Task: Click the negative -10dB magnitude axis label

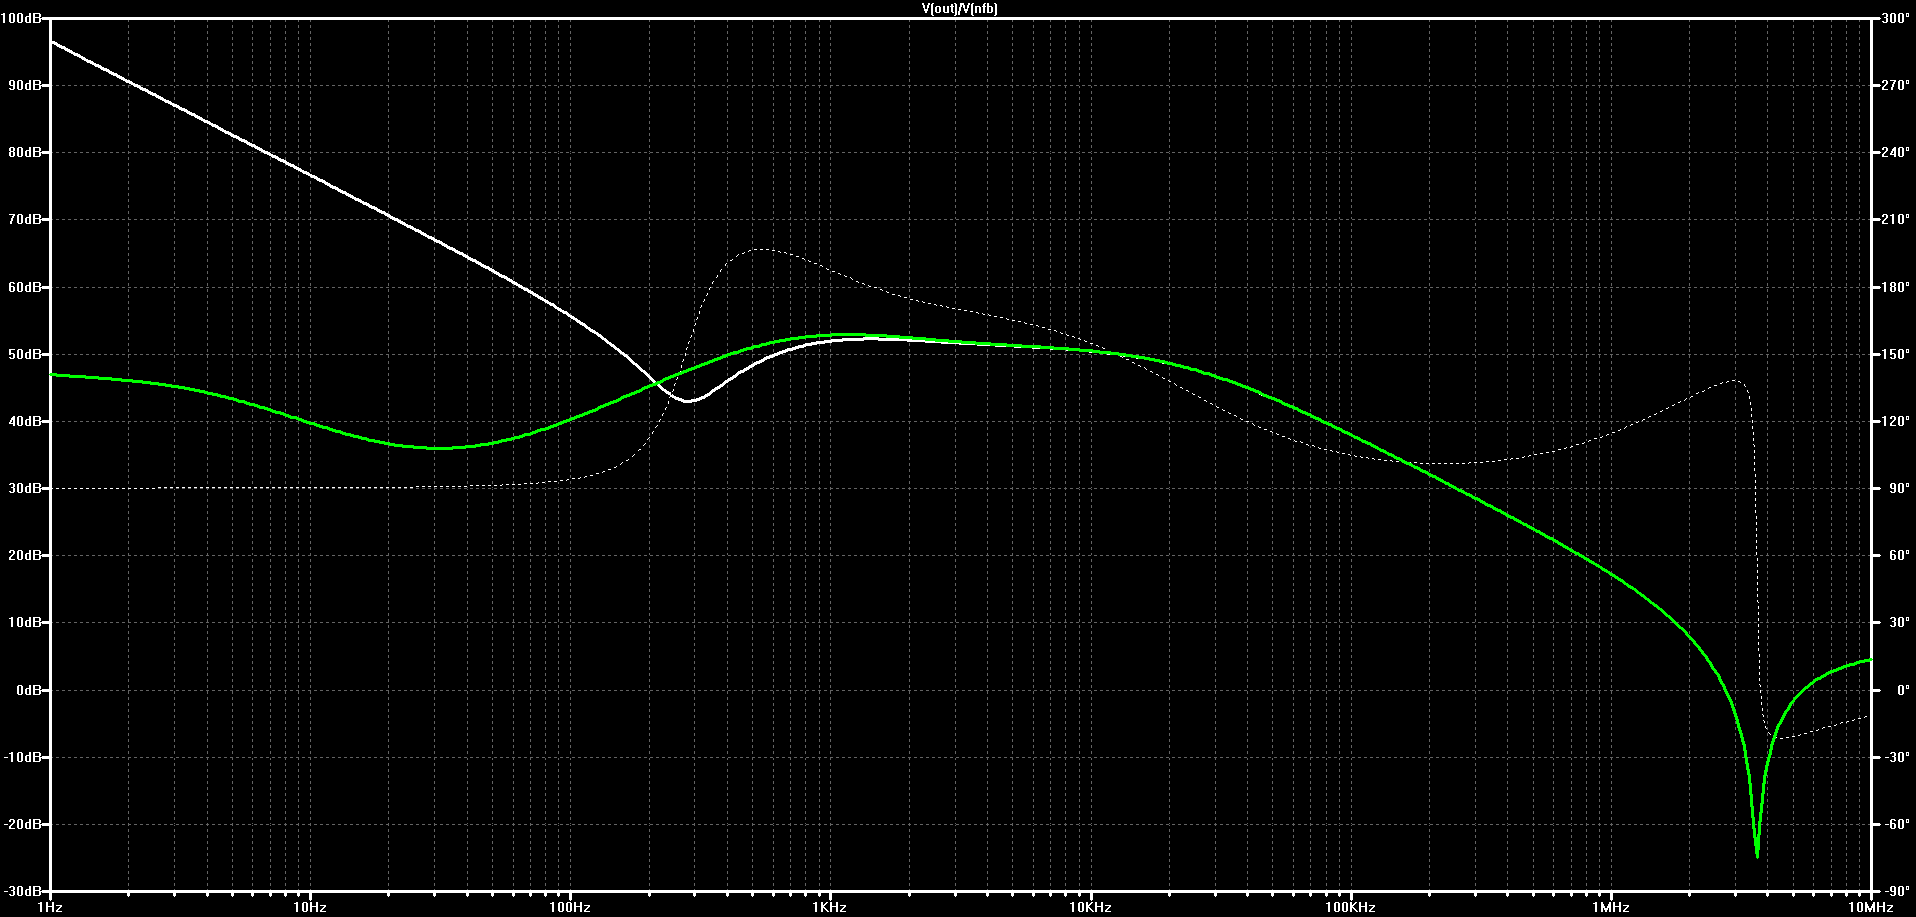Action: 22,757
